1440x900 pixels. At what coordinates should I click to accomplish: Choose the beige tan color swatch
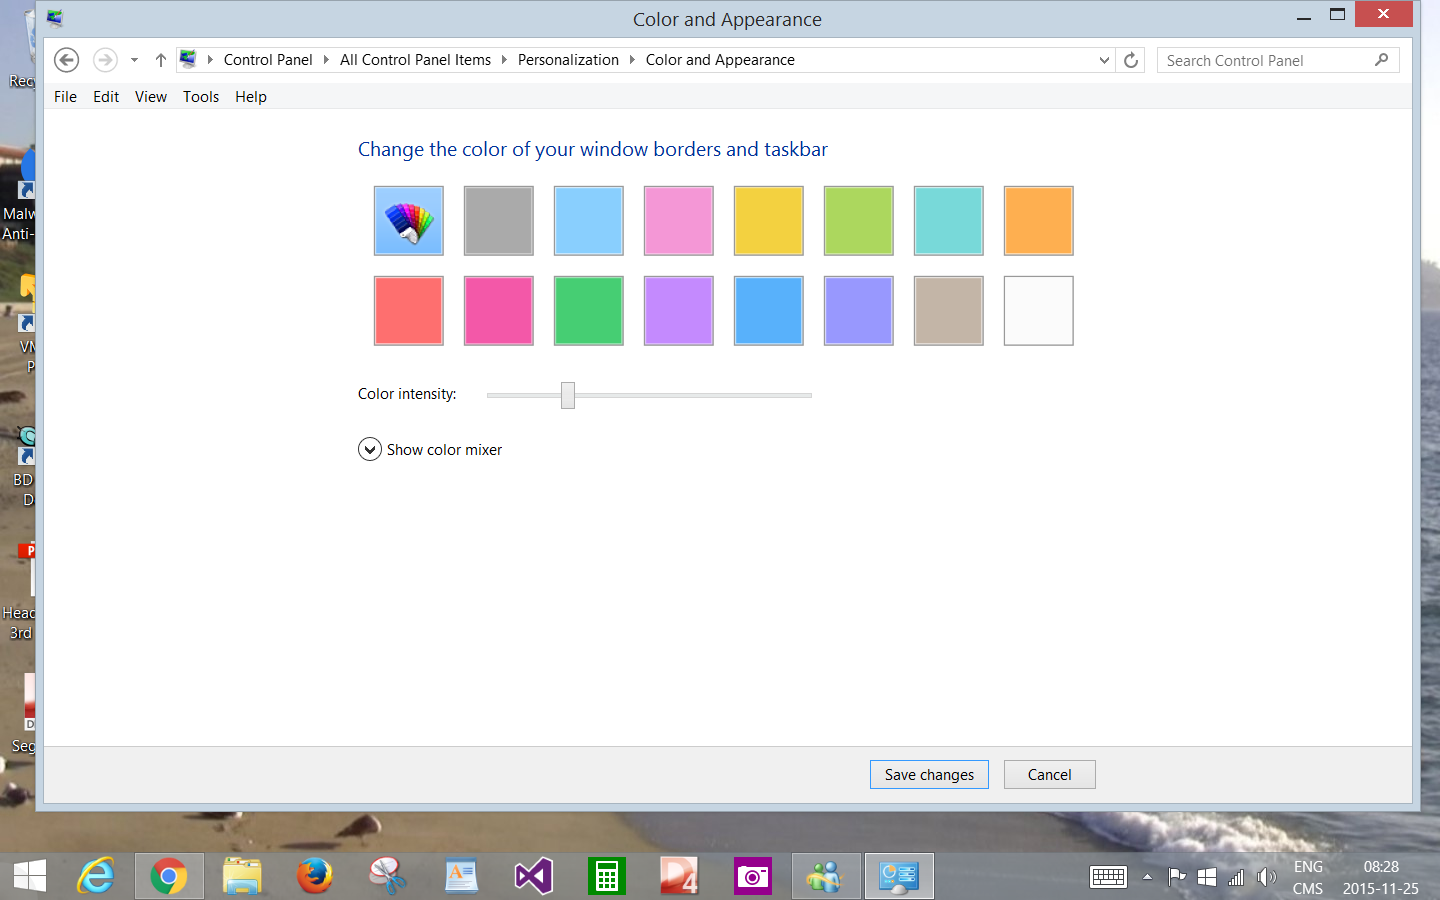tap(948, 310)
